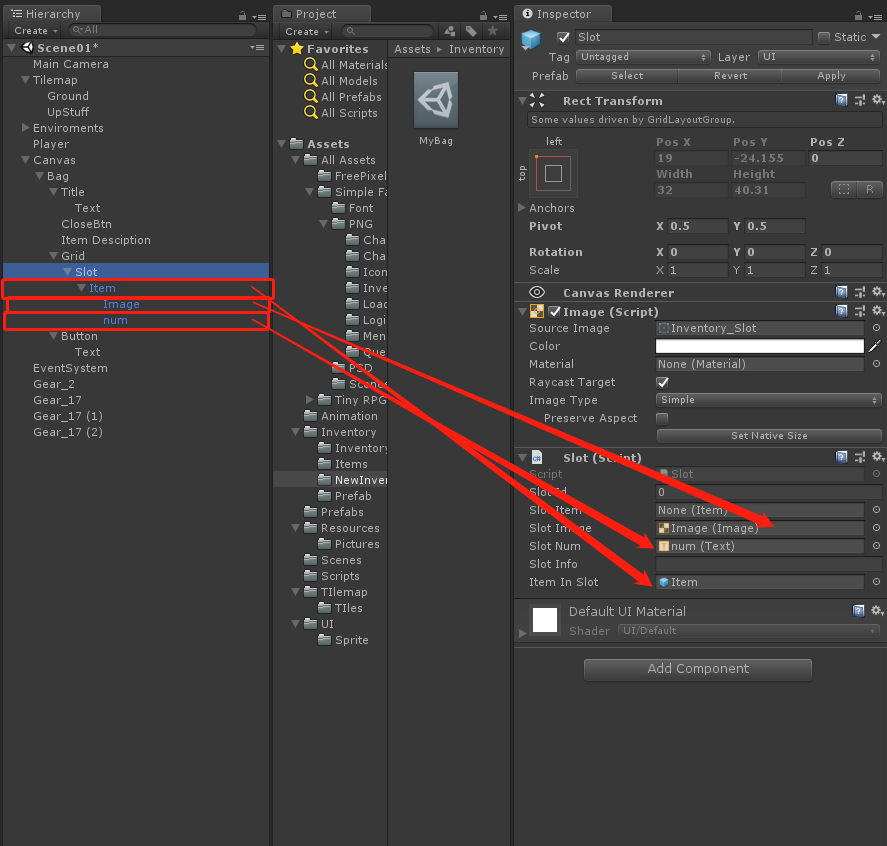
Task: Open the Inspector panel options menu
Action: pos(875,17)
